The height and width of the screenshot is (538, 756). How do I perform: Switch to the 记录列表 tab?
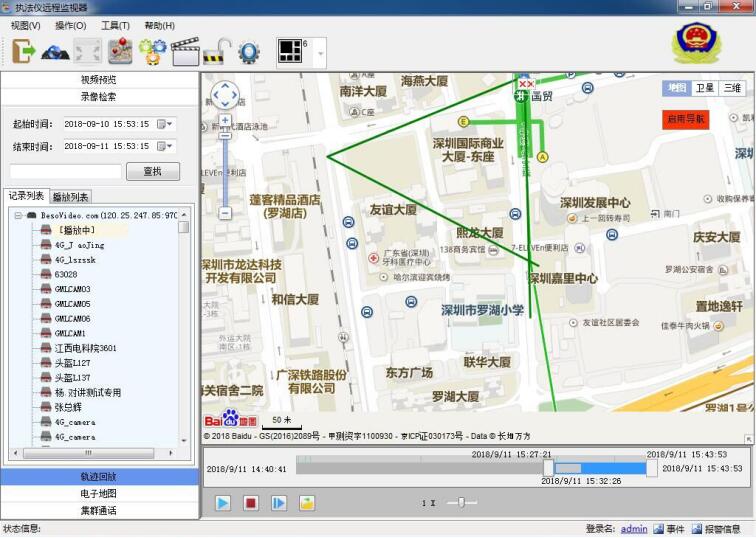[26, 195]
